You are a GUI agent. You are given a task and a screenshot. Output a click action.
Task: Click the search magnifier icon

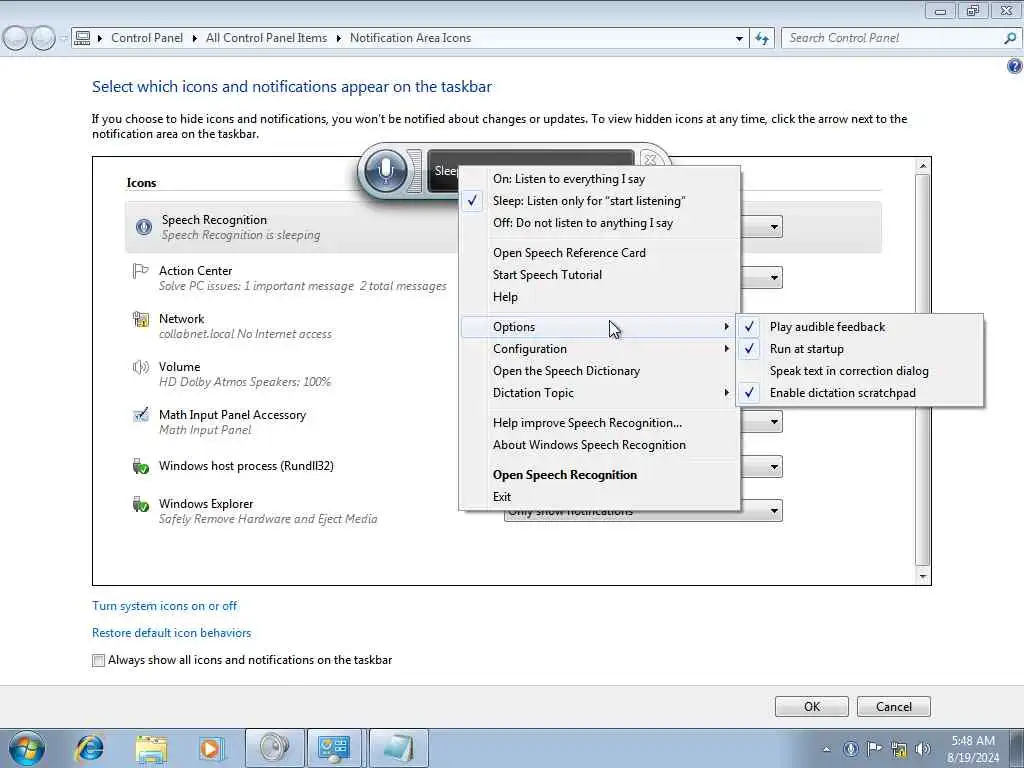[x=1010, y=39]
